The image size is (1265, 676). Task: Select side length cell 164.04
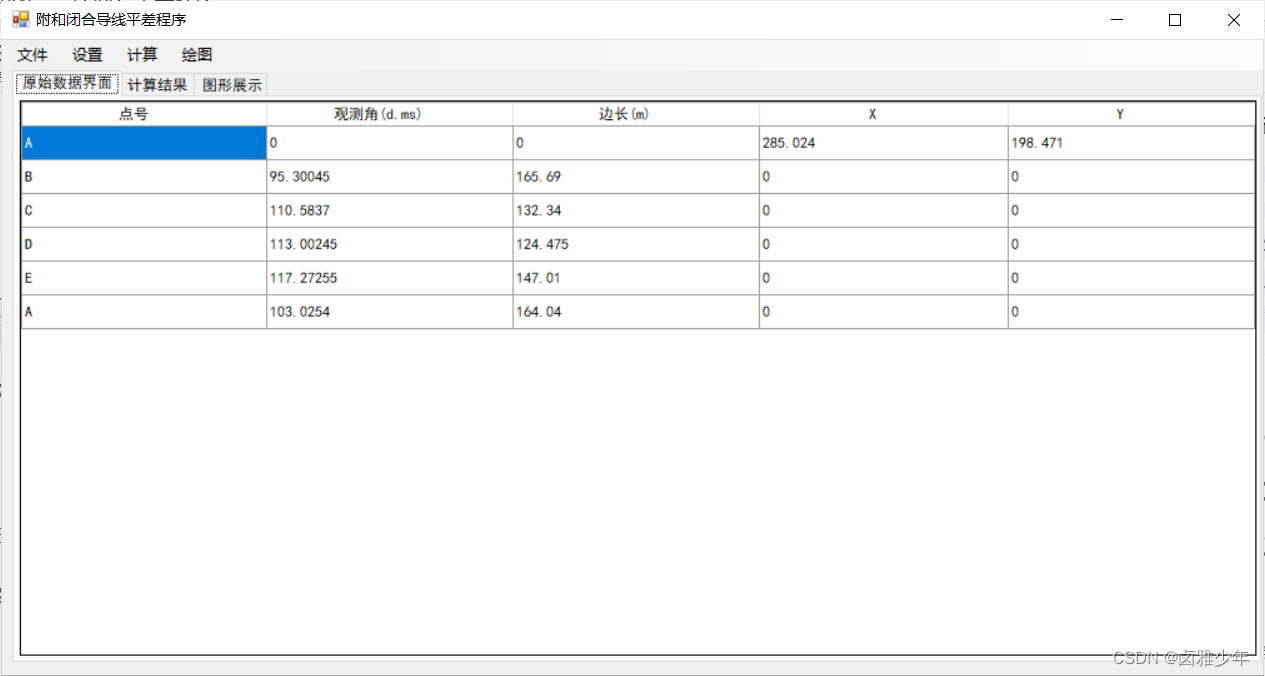point(636,312)
